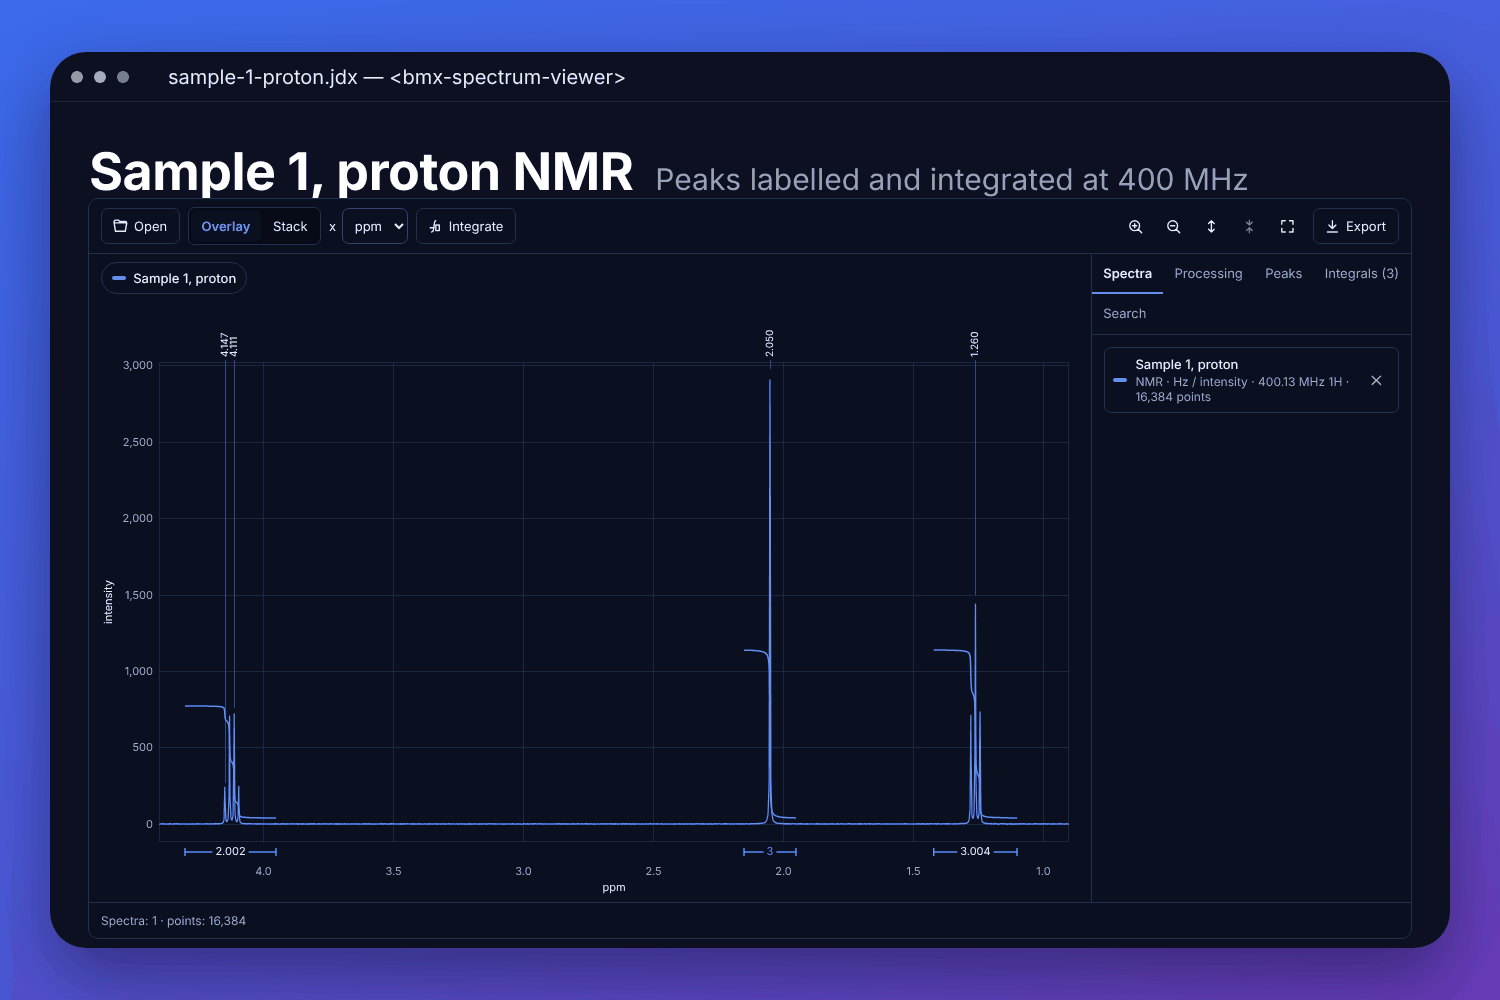Viewport: 1500px width, 1000px height.
Task: Click the 4.147 peak label
Action: coord(225,345)
